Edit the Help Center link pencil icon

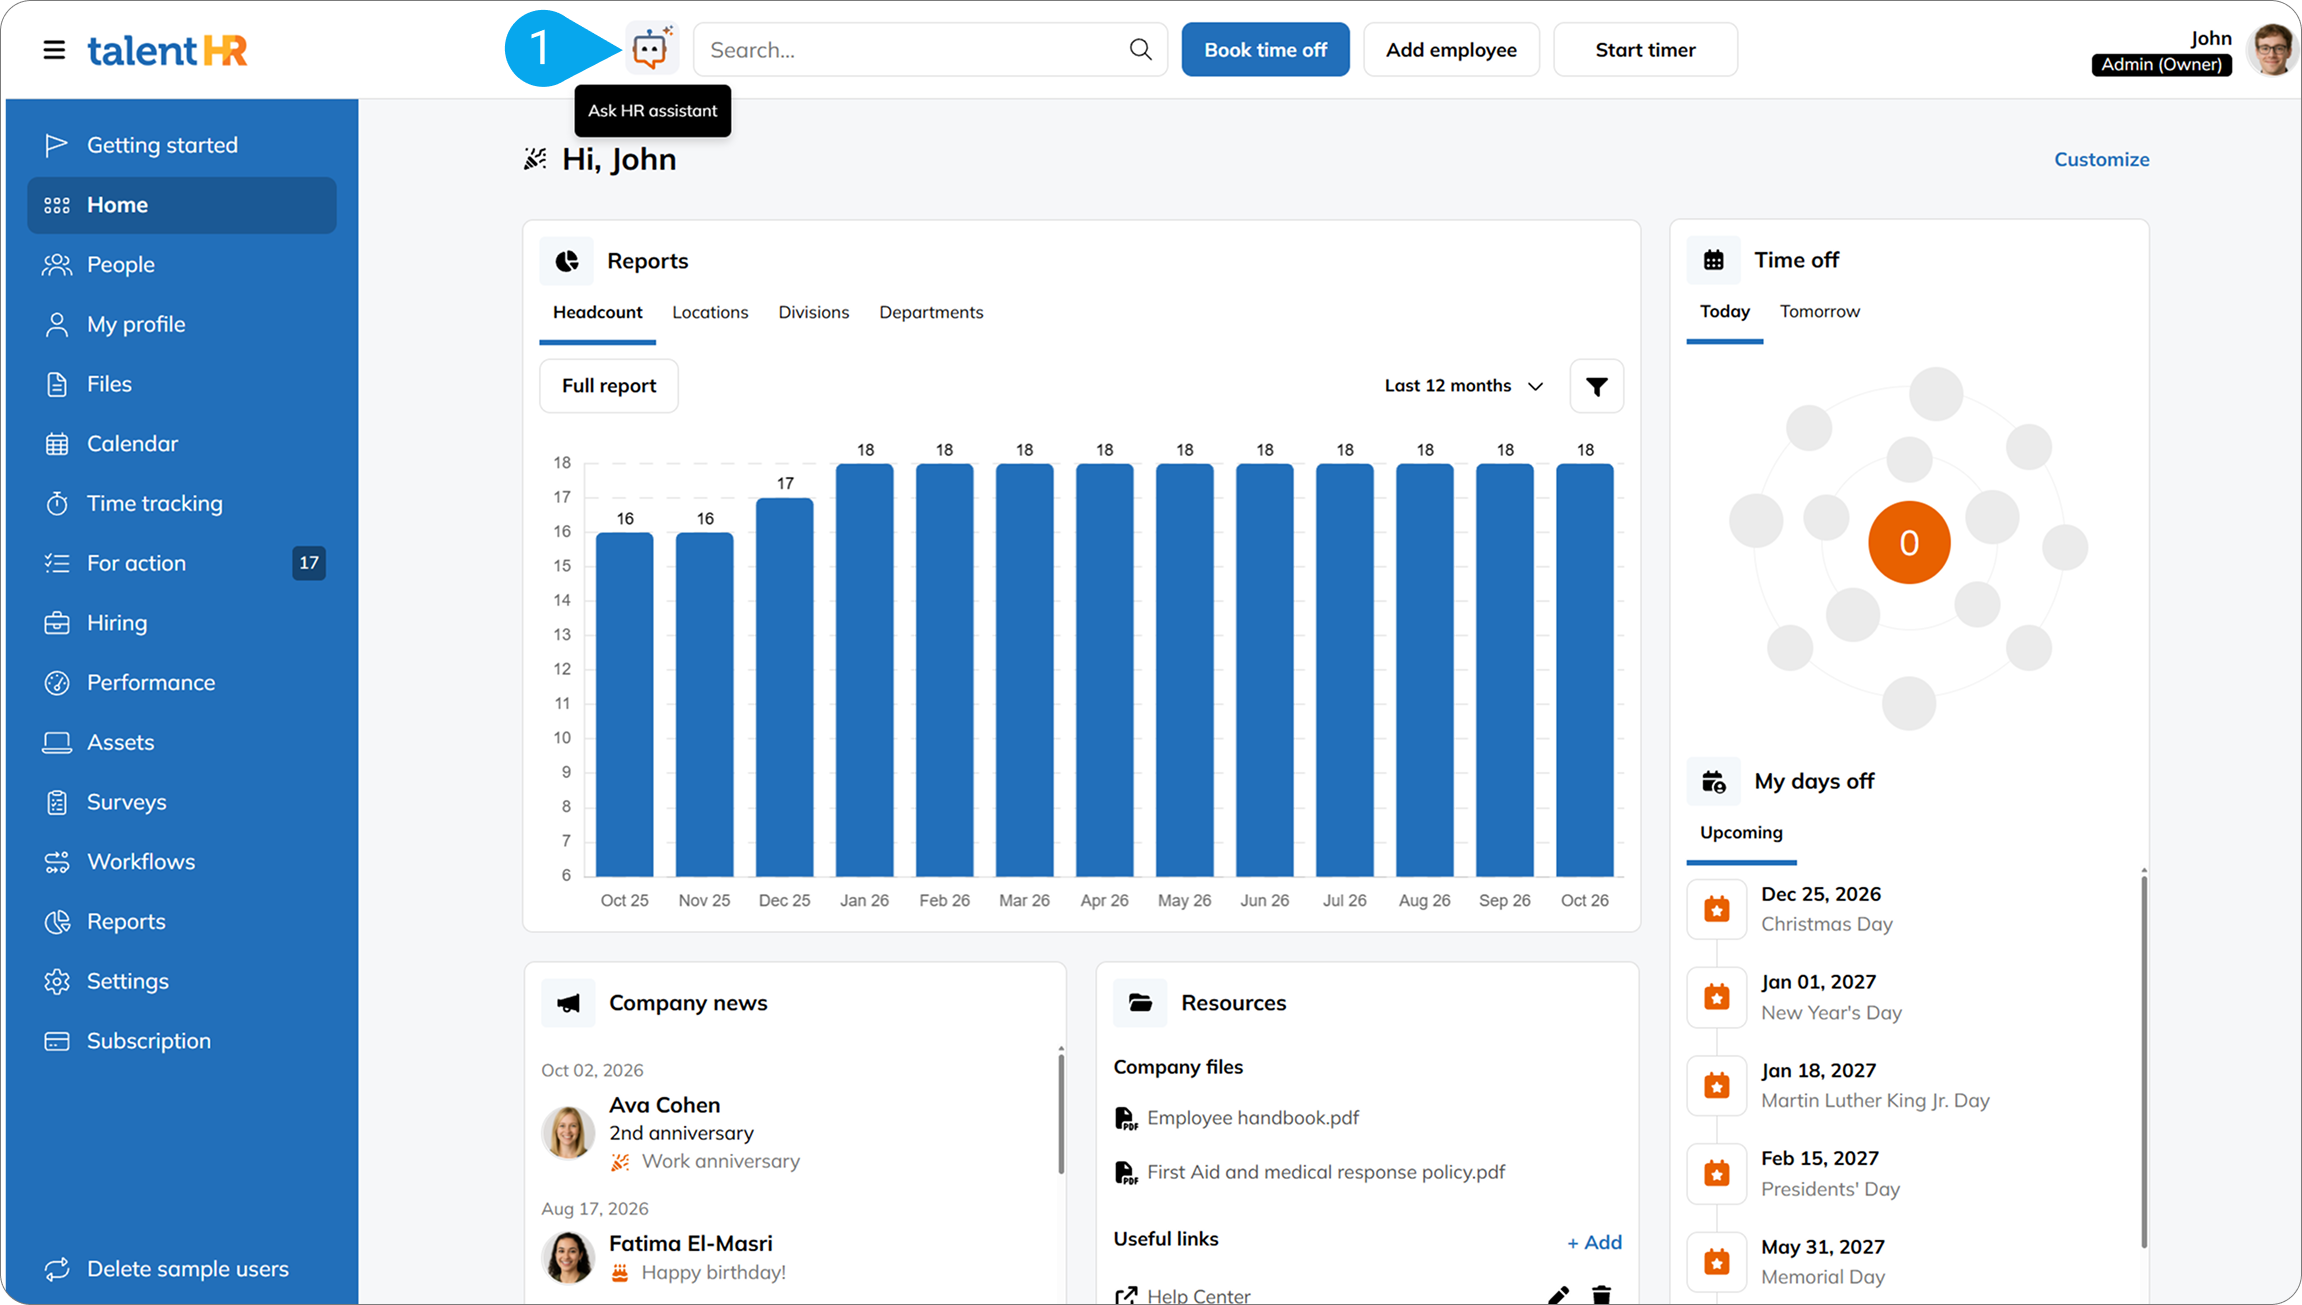(x=1558, y=1295)
